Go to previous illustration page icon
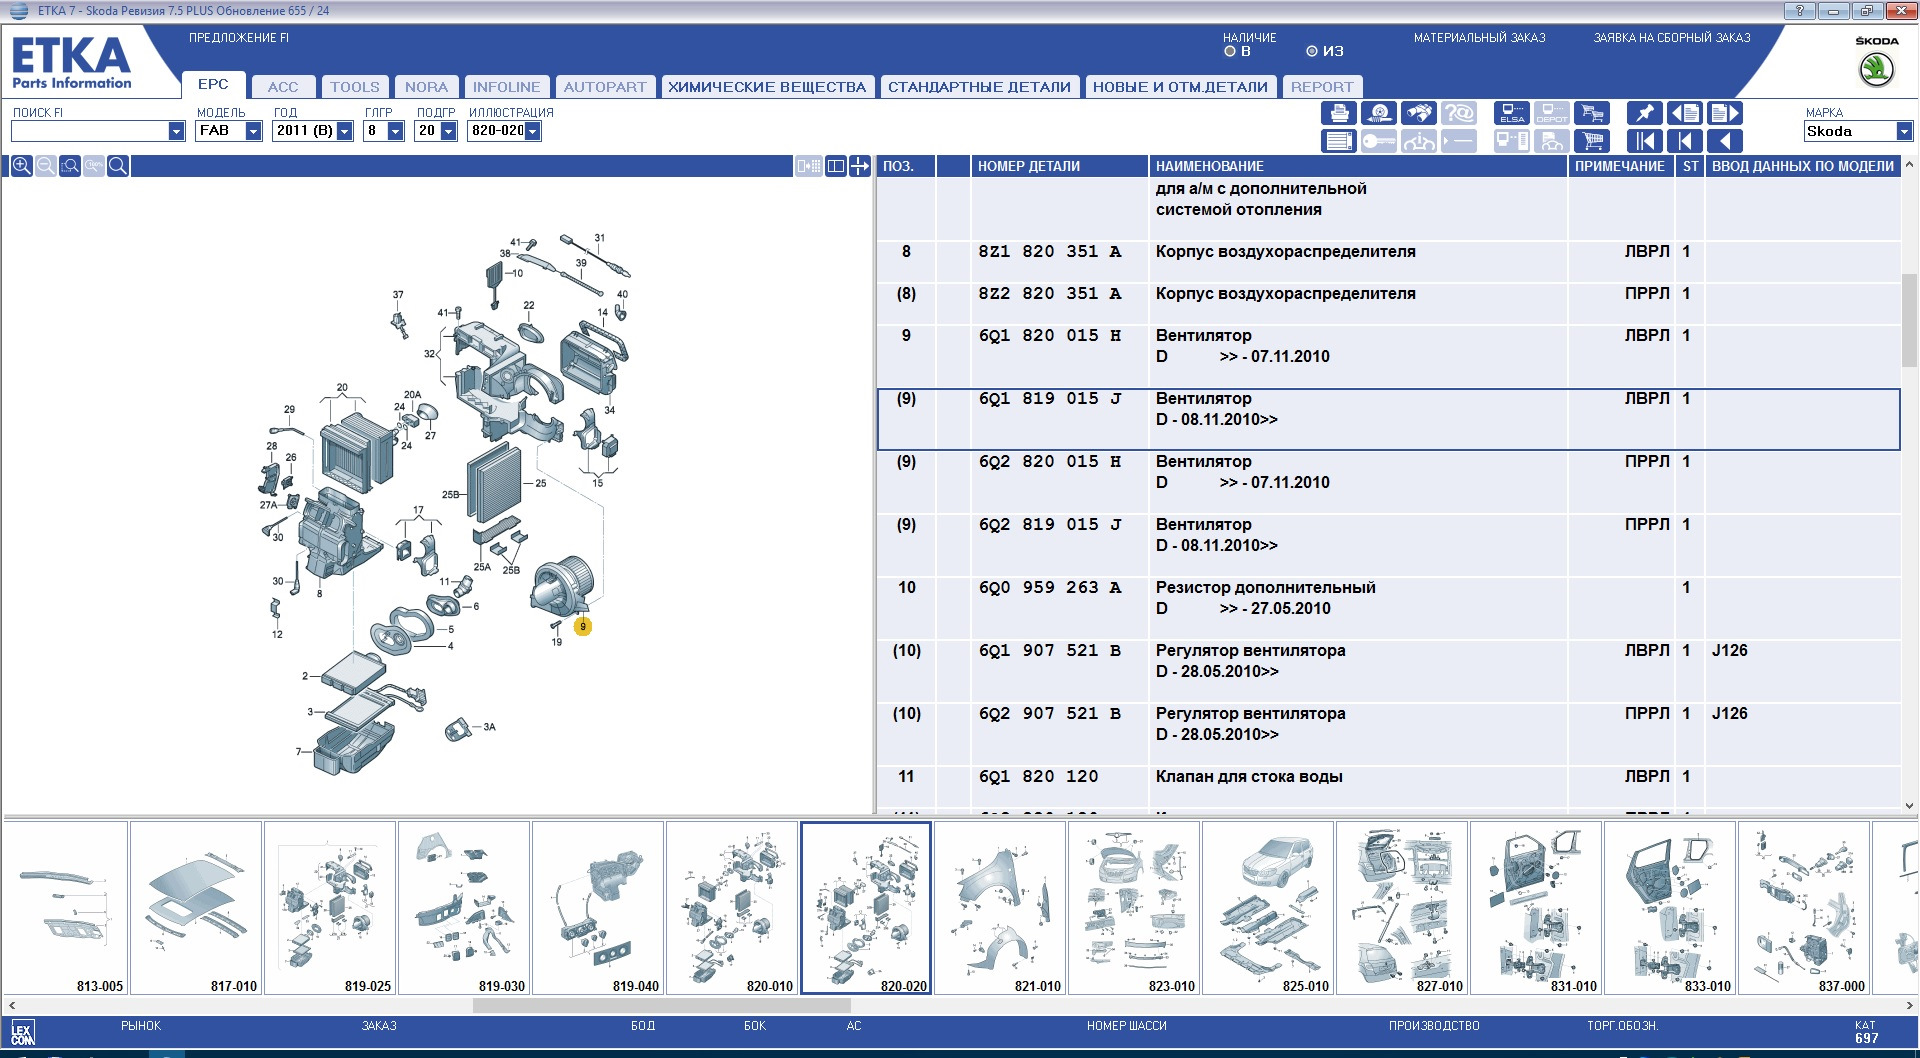Viewport: 1920px width, 1058px height. pos(1685,113)
